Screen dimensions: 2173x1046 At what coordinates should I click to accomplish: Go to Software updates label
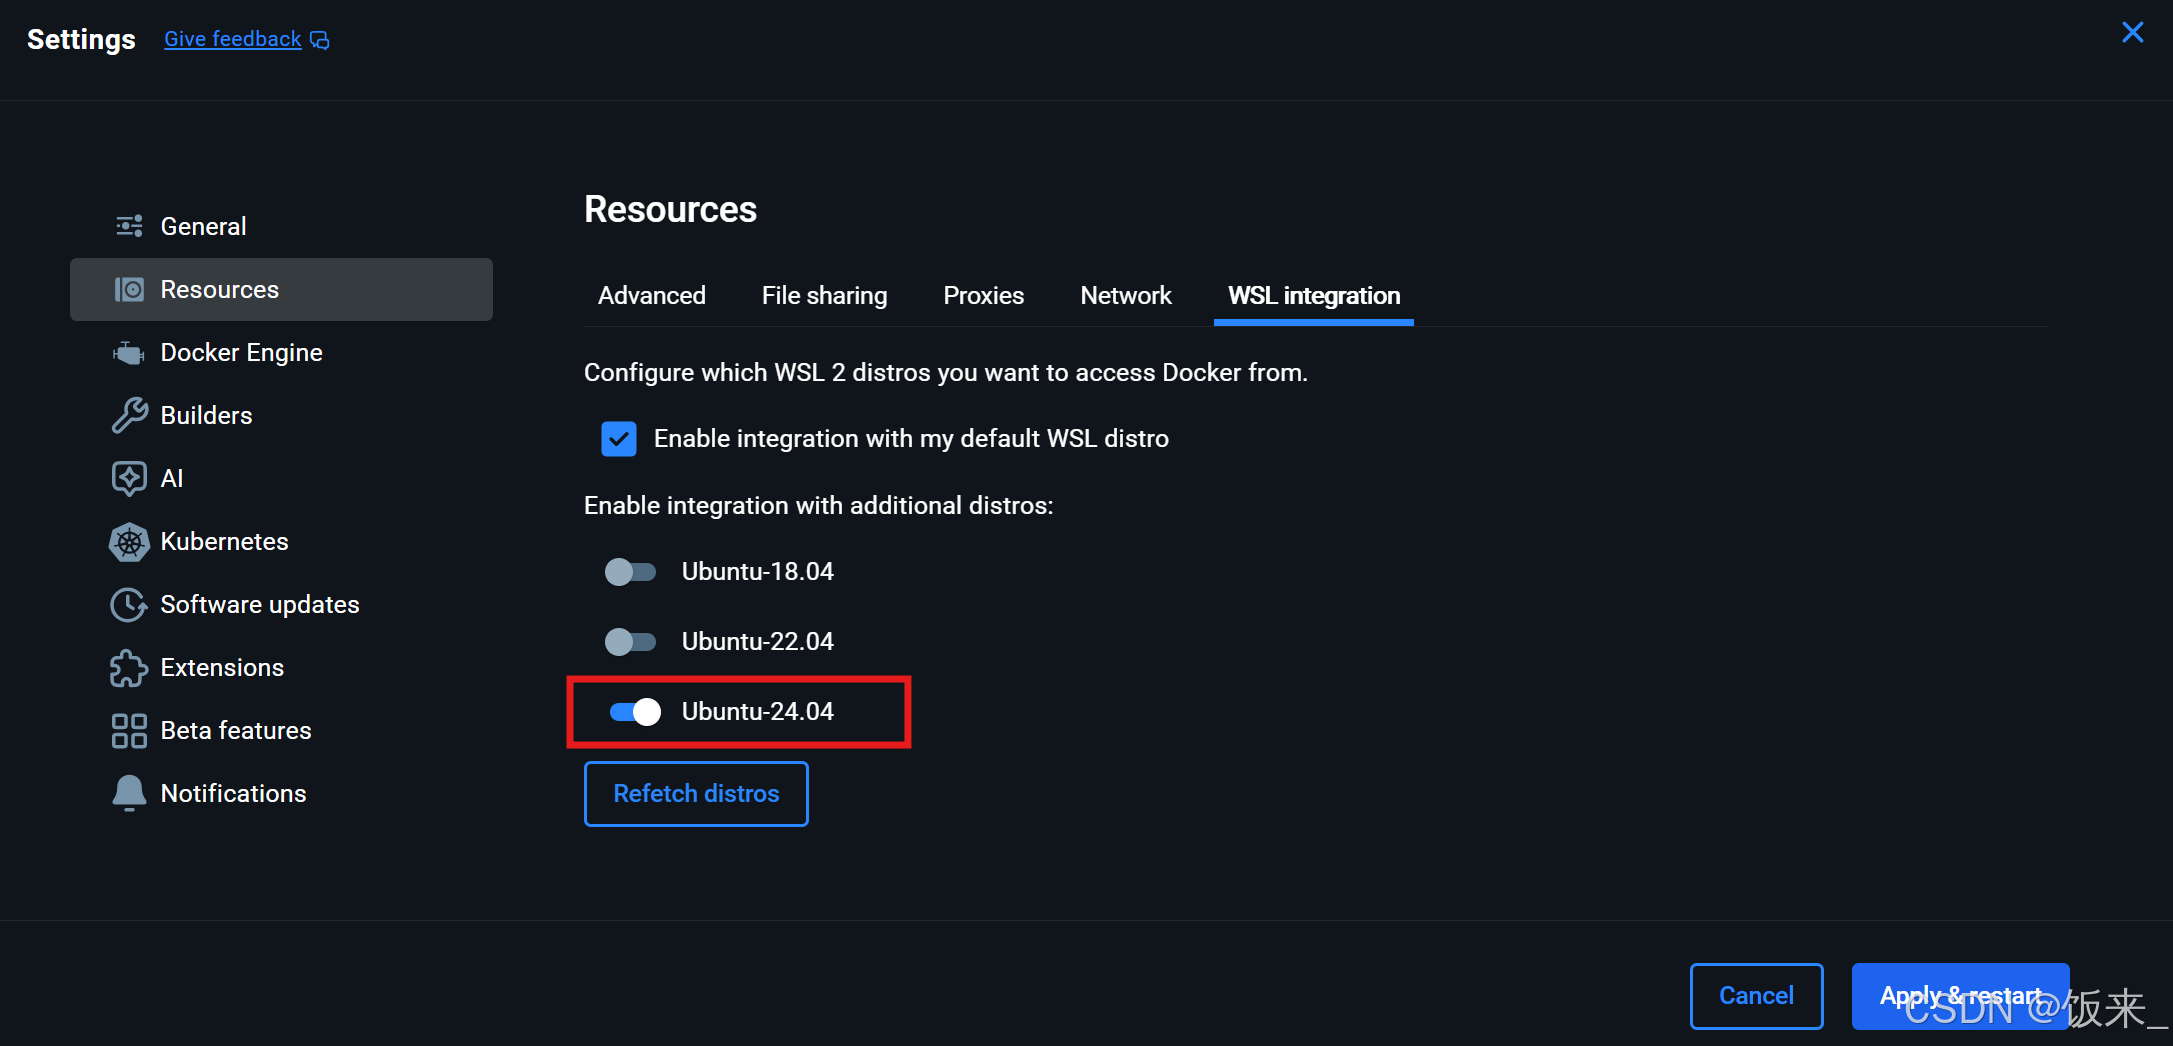pos(260,604)
